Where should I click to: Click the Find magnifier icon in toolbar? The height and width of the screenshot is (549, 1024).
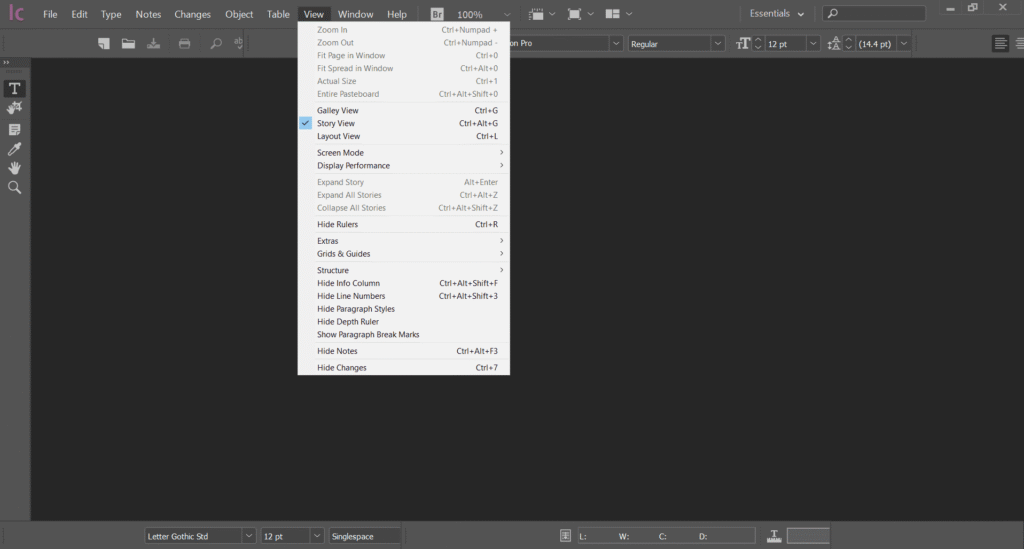coord(216,44)
